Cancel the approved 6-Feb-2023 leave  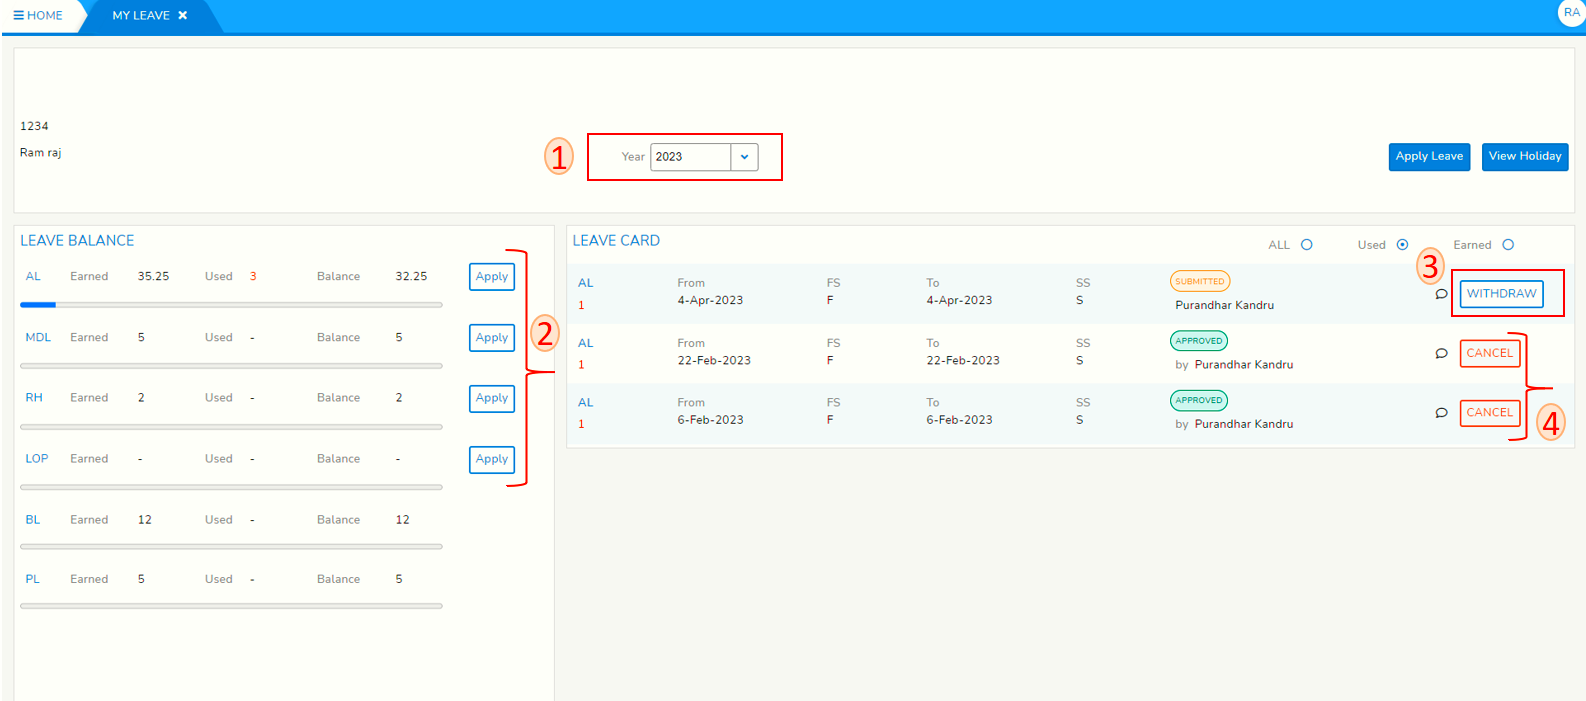1489,413
